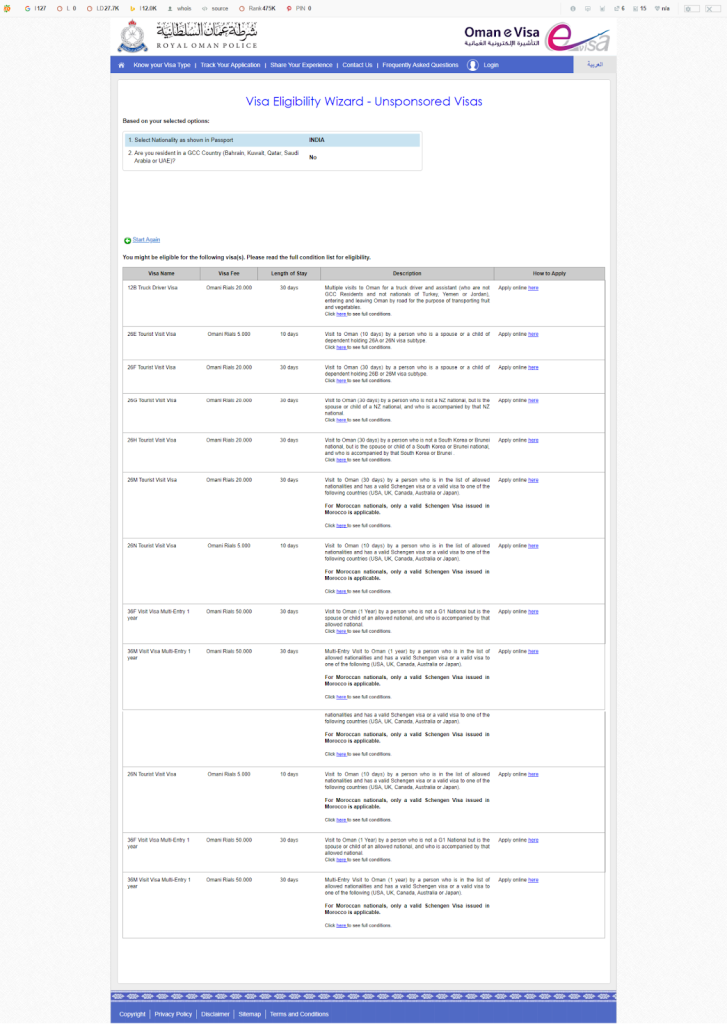Select the INDIA nationality value
Viewport: 727px width, 1024px height.
click(317, 140)
